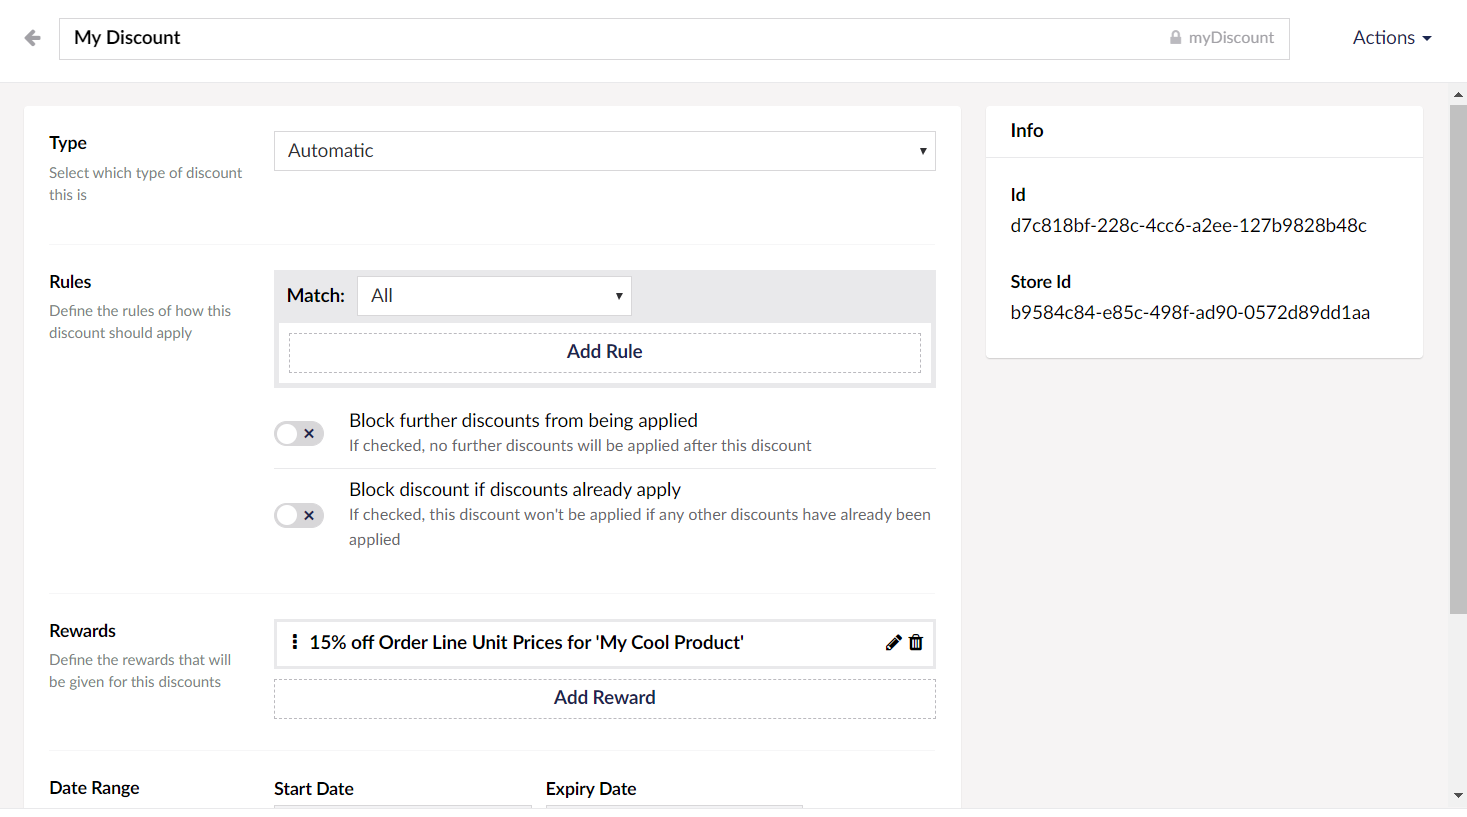Open the Actions menu

pos(1392,38)
